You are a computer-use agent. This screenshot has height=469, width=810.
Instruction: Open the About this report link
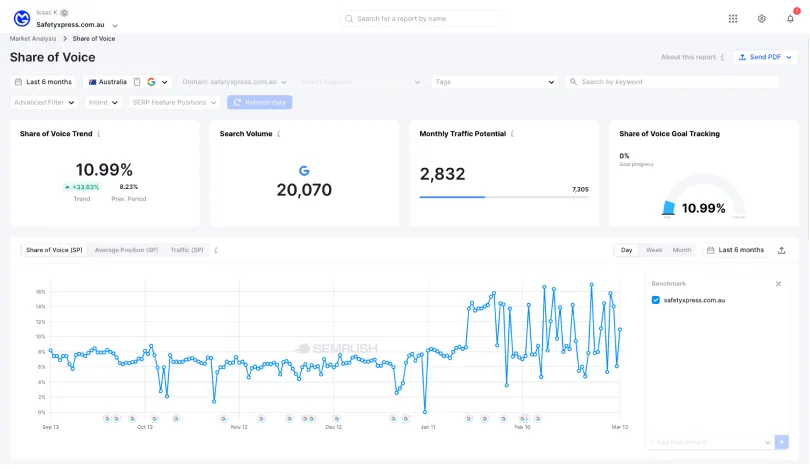(688, 57)
